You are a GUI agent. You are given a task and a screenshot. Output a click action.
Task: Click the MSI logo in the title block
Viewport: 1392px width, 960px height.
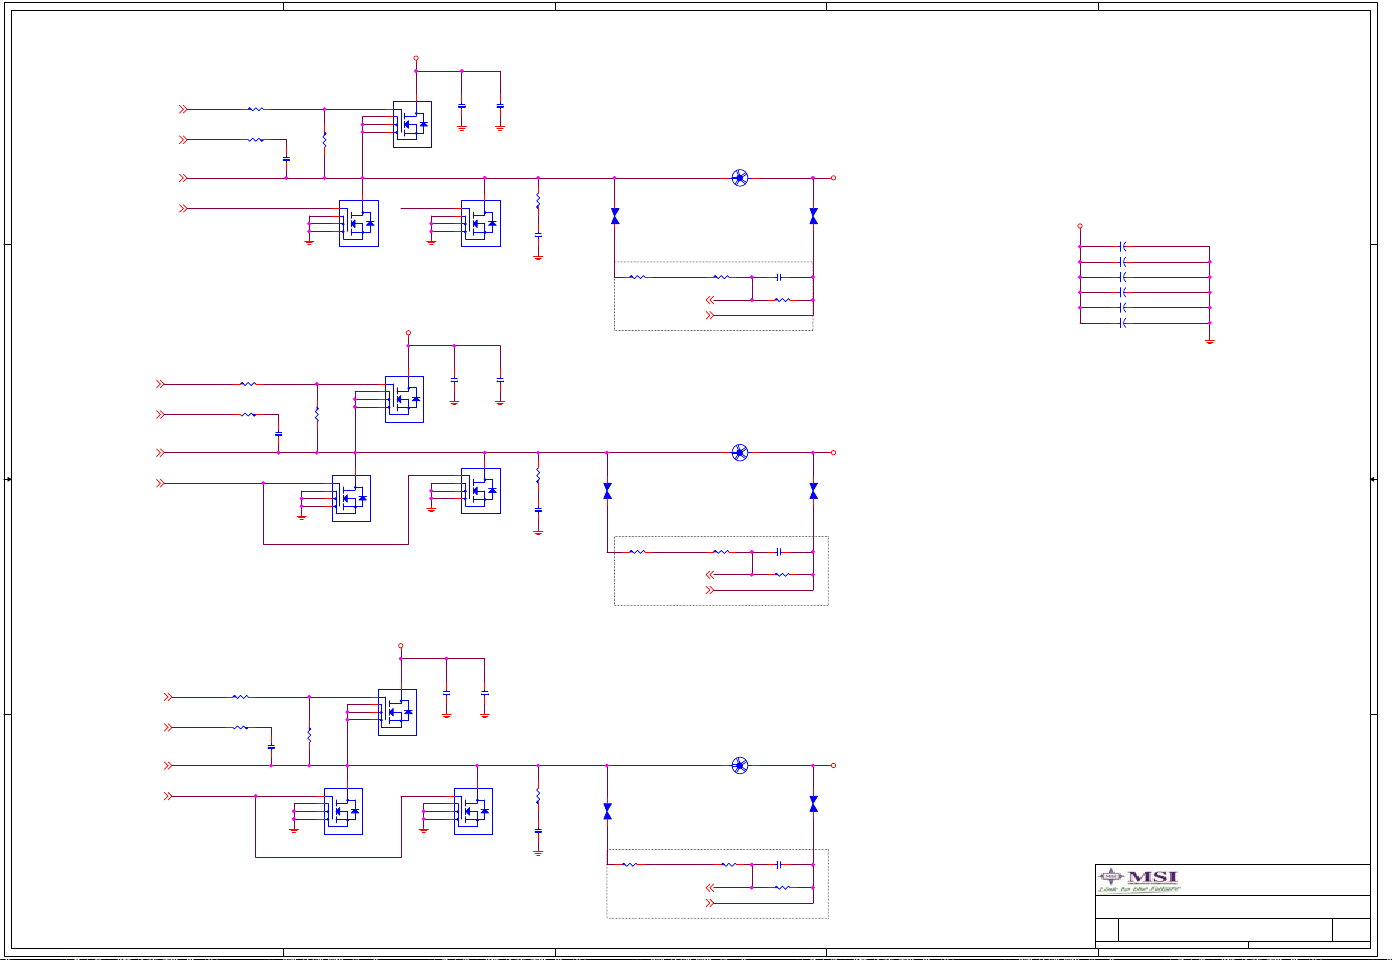pyautogui.click(x=1139, y=880)
